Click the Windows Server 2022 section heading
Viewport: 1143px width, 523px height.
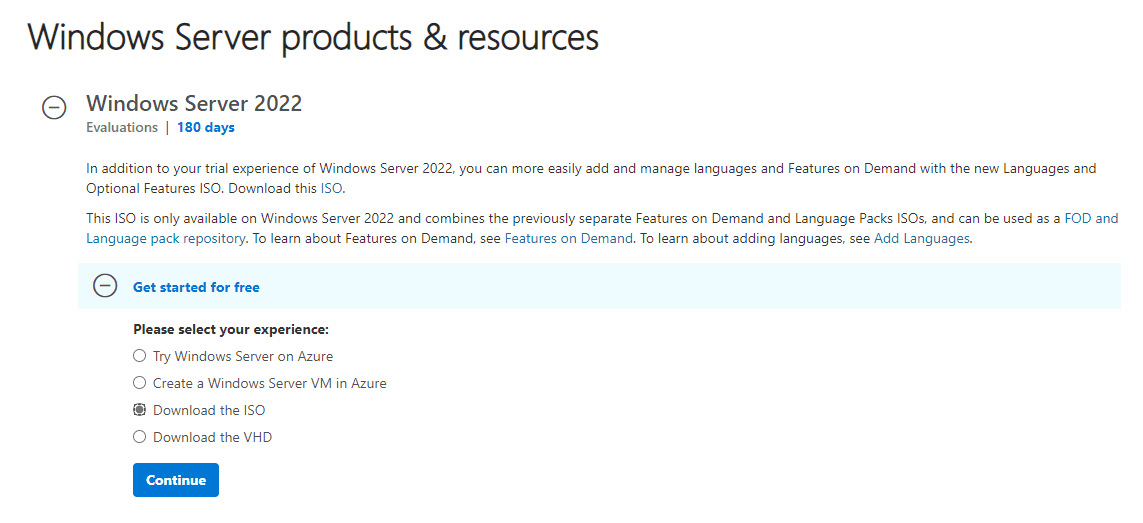[194, 103]
